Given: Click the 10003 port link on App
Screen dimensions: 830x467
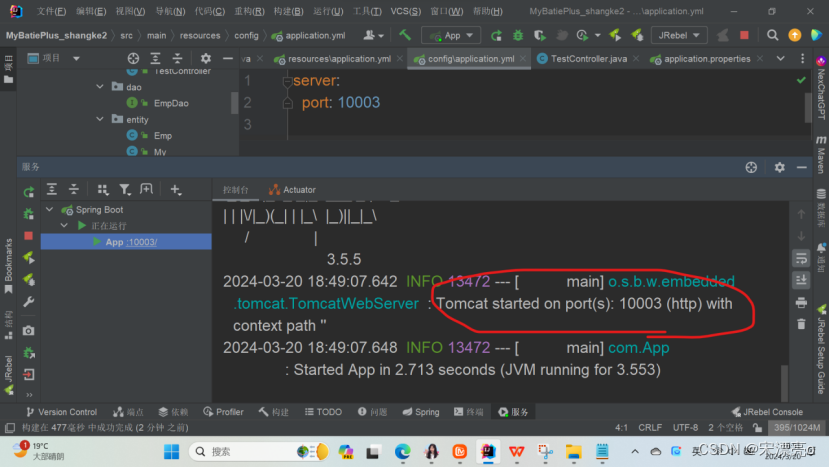Looking at the screenshot, I should point(141,242).
